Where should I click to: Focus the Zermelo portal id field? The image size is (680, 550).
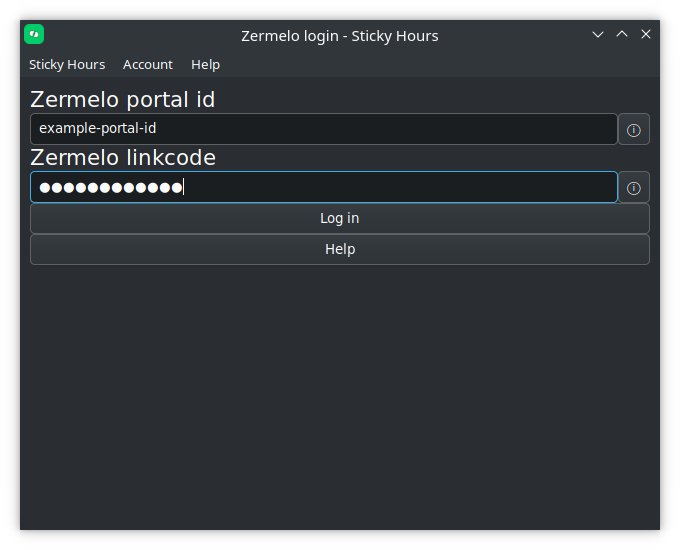(x=324, y=129)
